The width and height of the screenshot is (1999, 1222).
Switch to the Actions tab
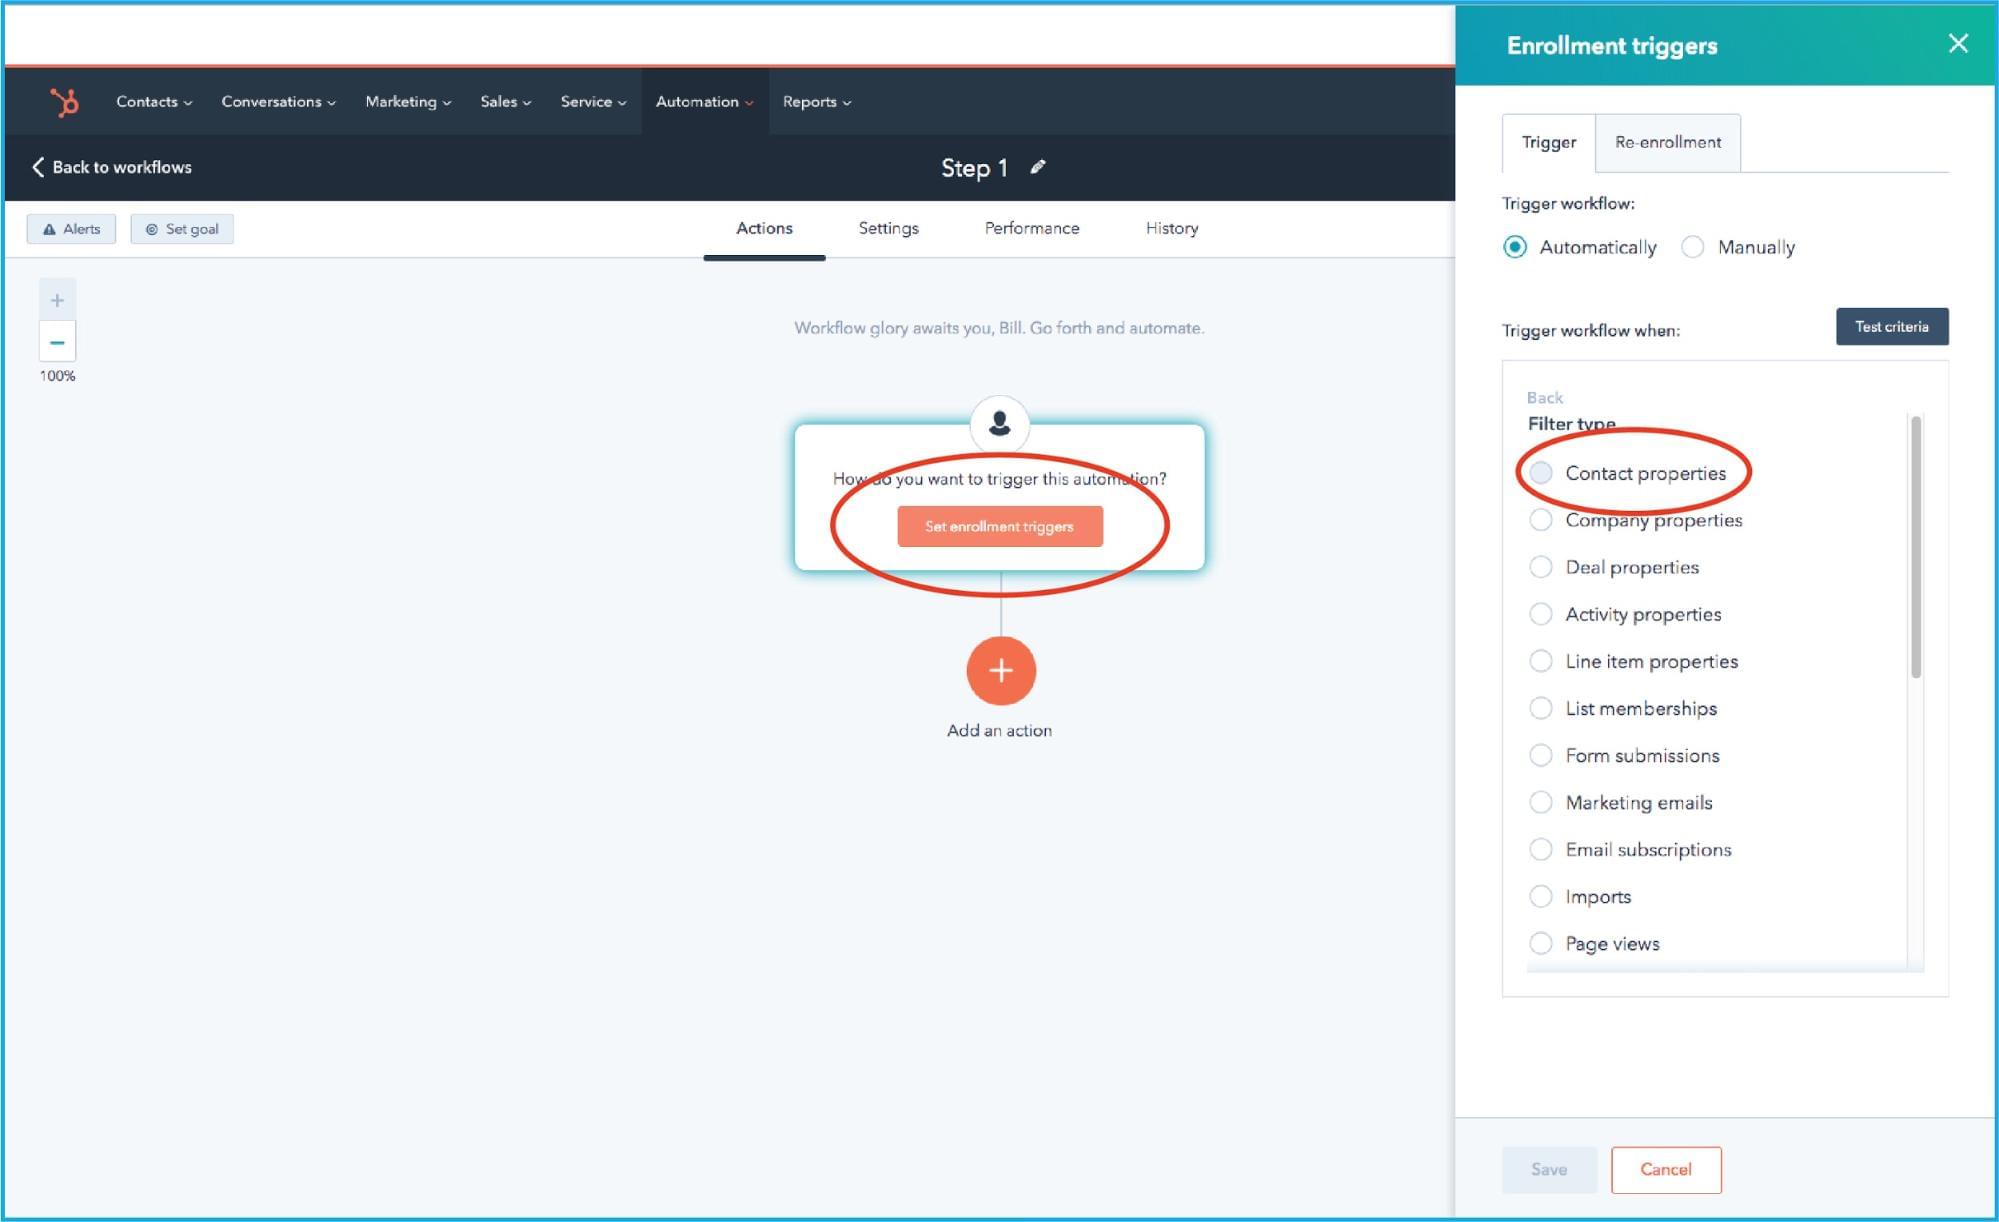pyautogui.click(x=764, y=228)
